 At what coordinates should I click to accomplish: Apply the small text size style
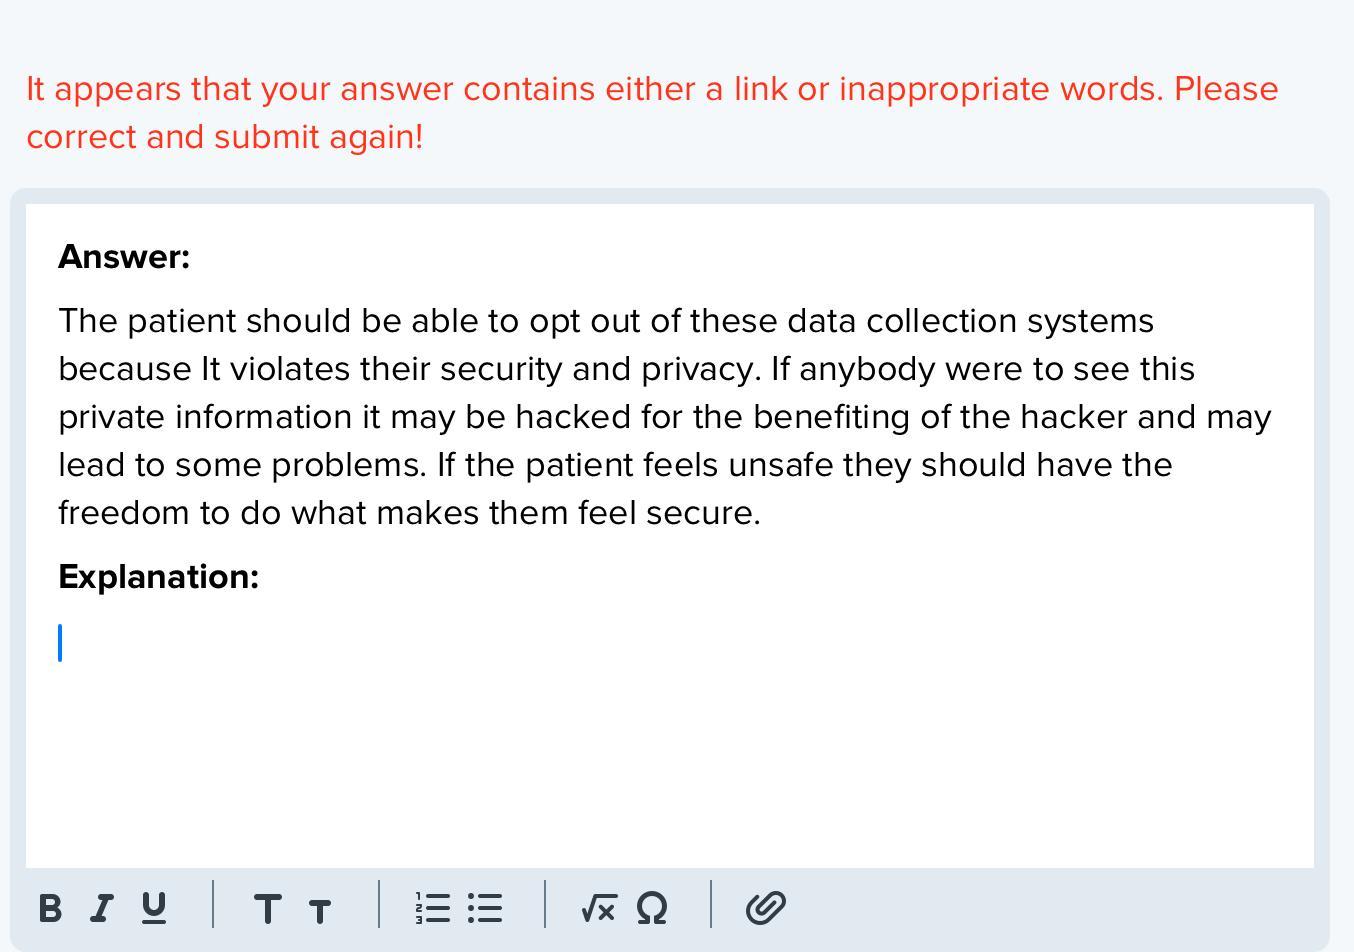(x=320, y=910)
